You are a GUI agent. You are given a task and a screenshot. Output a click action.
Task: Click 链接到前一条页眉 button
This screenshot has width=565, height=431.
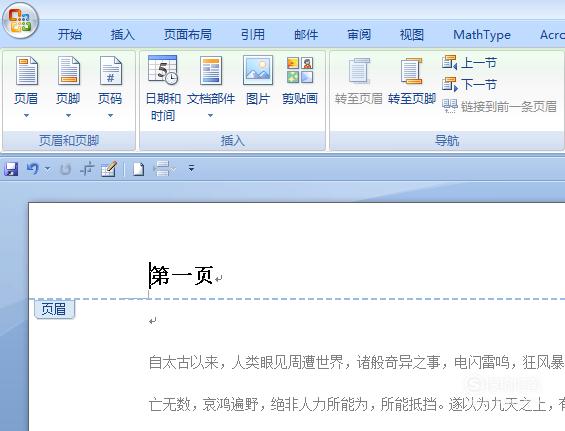tap(499, 107)
